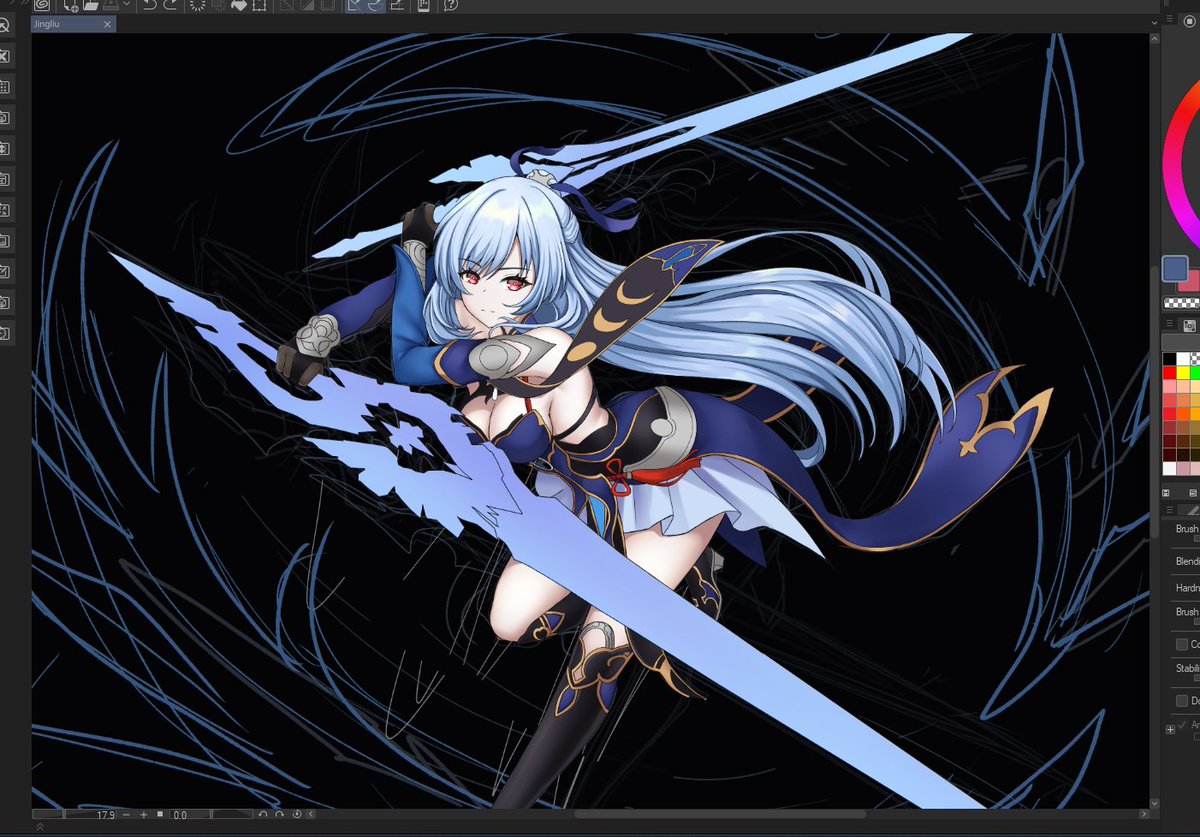
Task: Click the color set tab icon
Action: tap(1189, 325)
